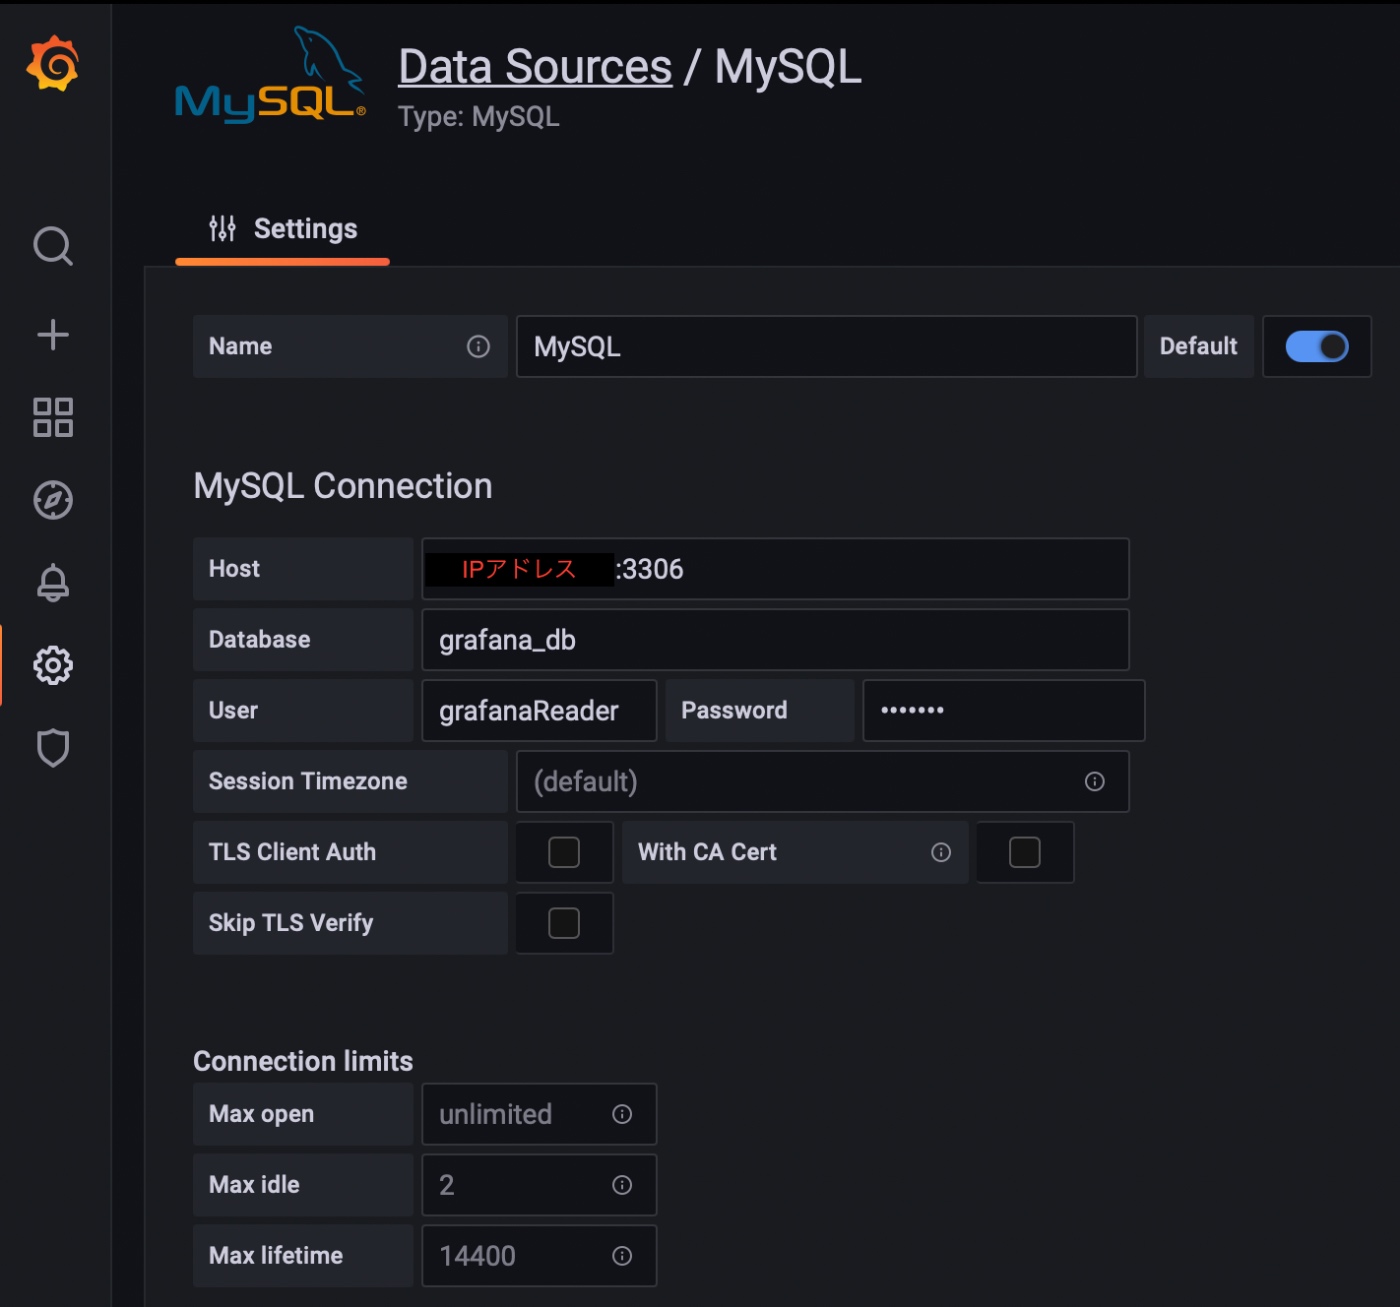Click the info icon beside Name
Viewport: 1400px width, 1307px height.
(x=478, y=346)
